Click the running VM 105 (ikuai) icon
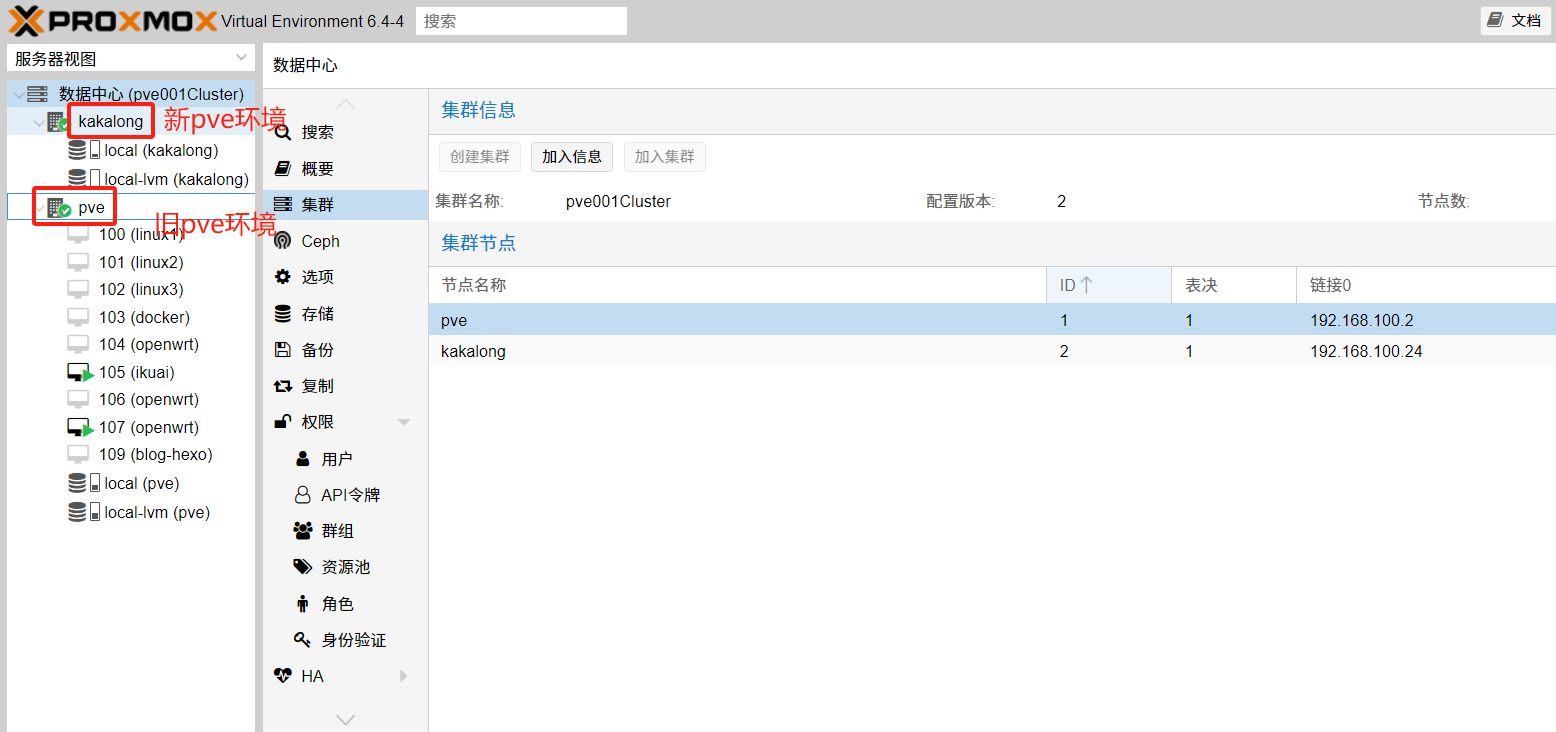The image size is (1556, 732). (x=80, y=372)
